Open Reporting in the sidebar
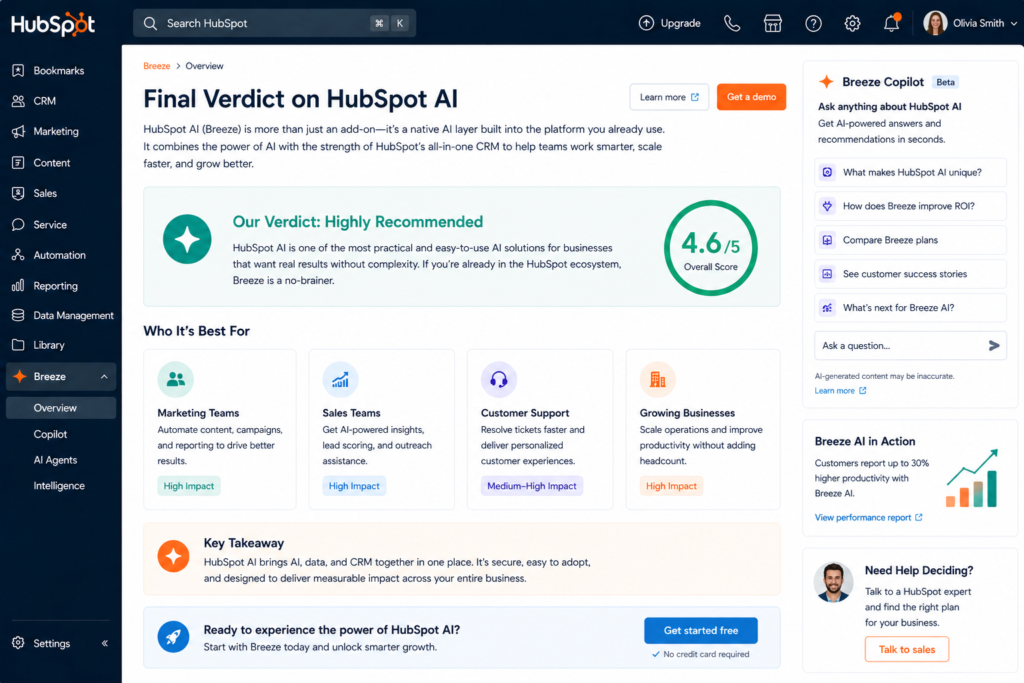The height and width of the screenshot is (683, 1024). 56,286
